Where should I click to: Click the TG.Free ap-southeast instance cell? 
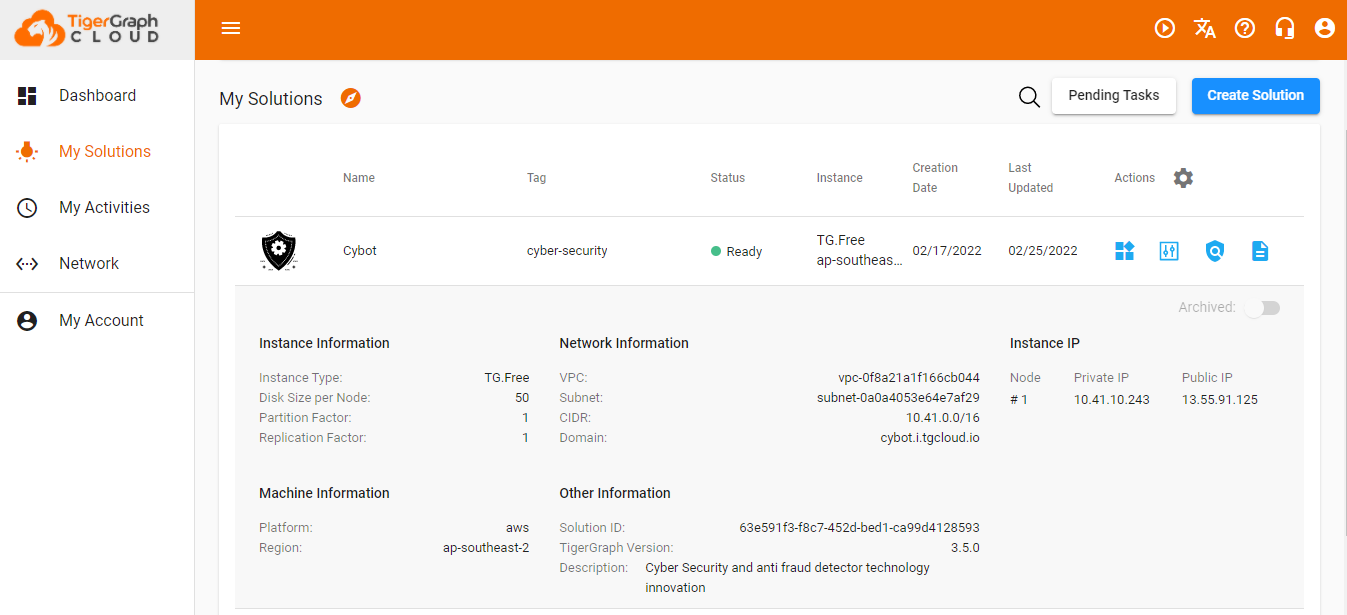[x=860, y=250]
